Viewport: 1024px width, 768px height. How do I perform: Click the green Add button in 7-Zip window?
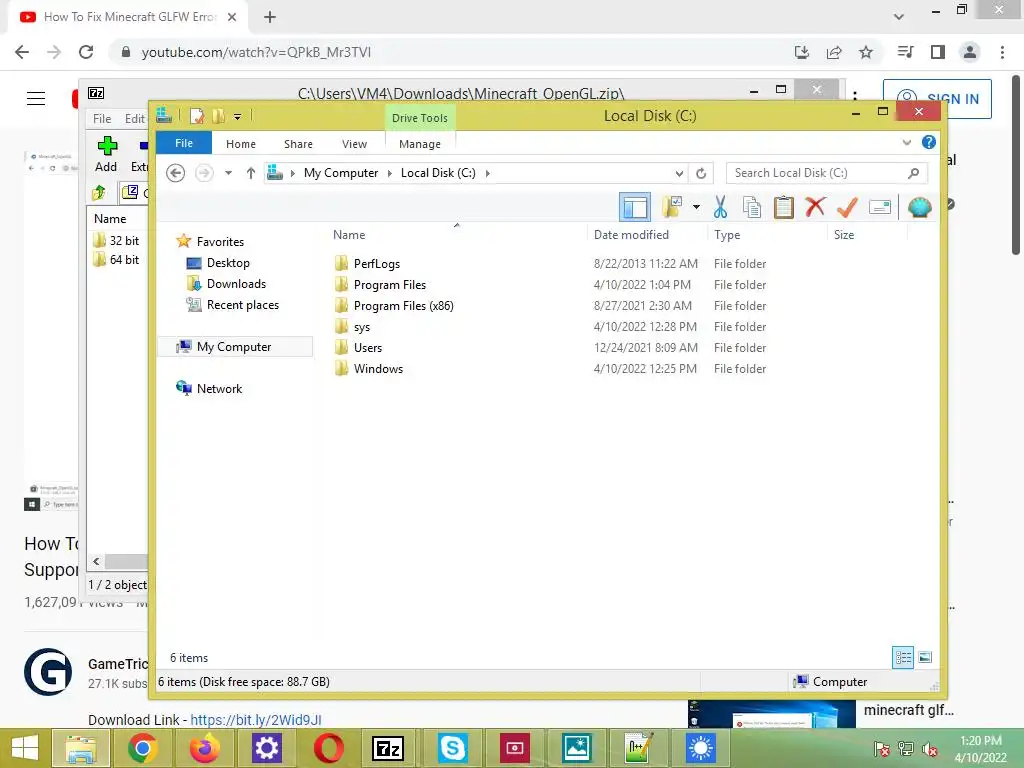point(106,154)
